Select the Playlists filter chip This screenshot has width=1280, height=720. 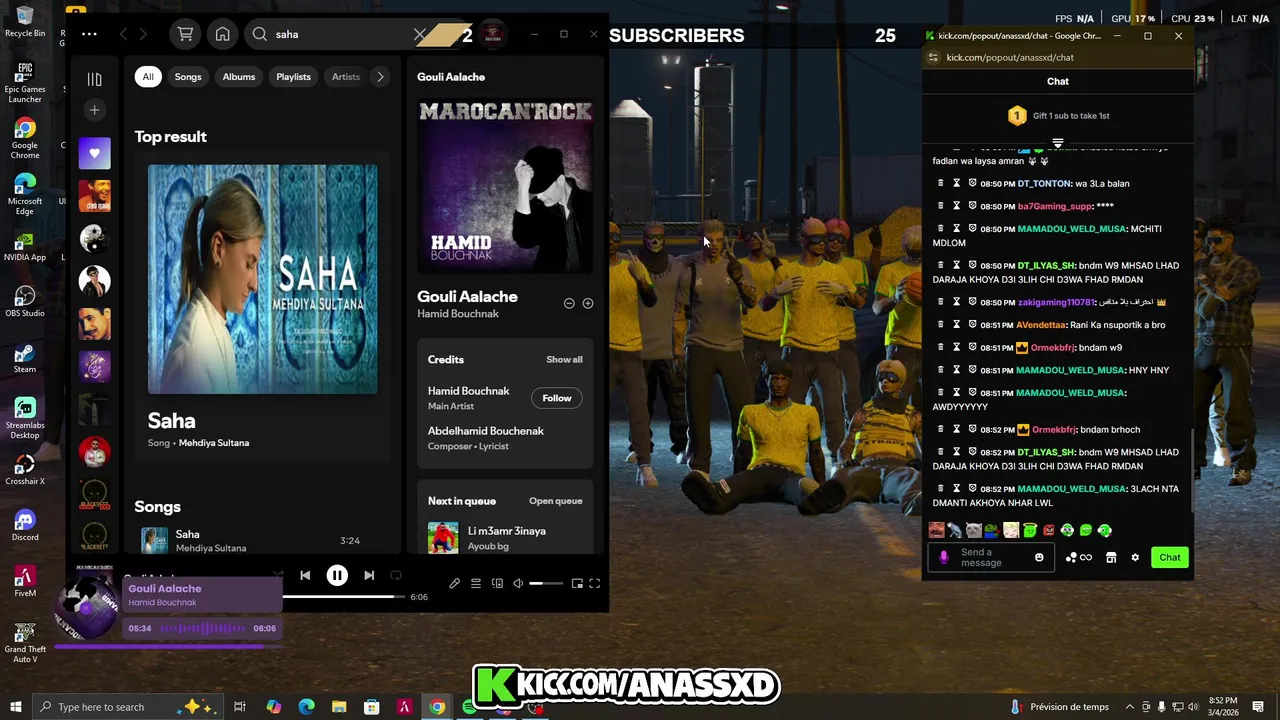pos(293,76)
